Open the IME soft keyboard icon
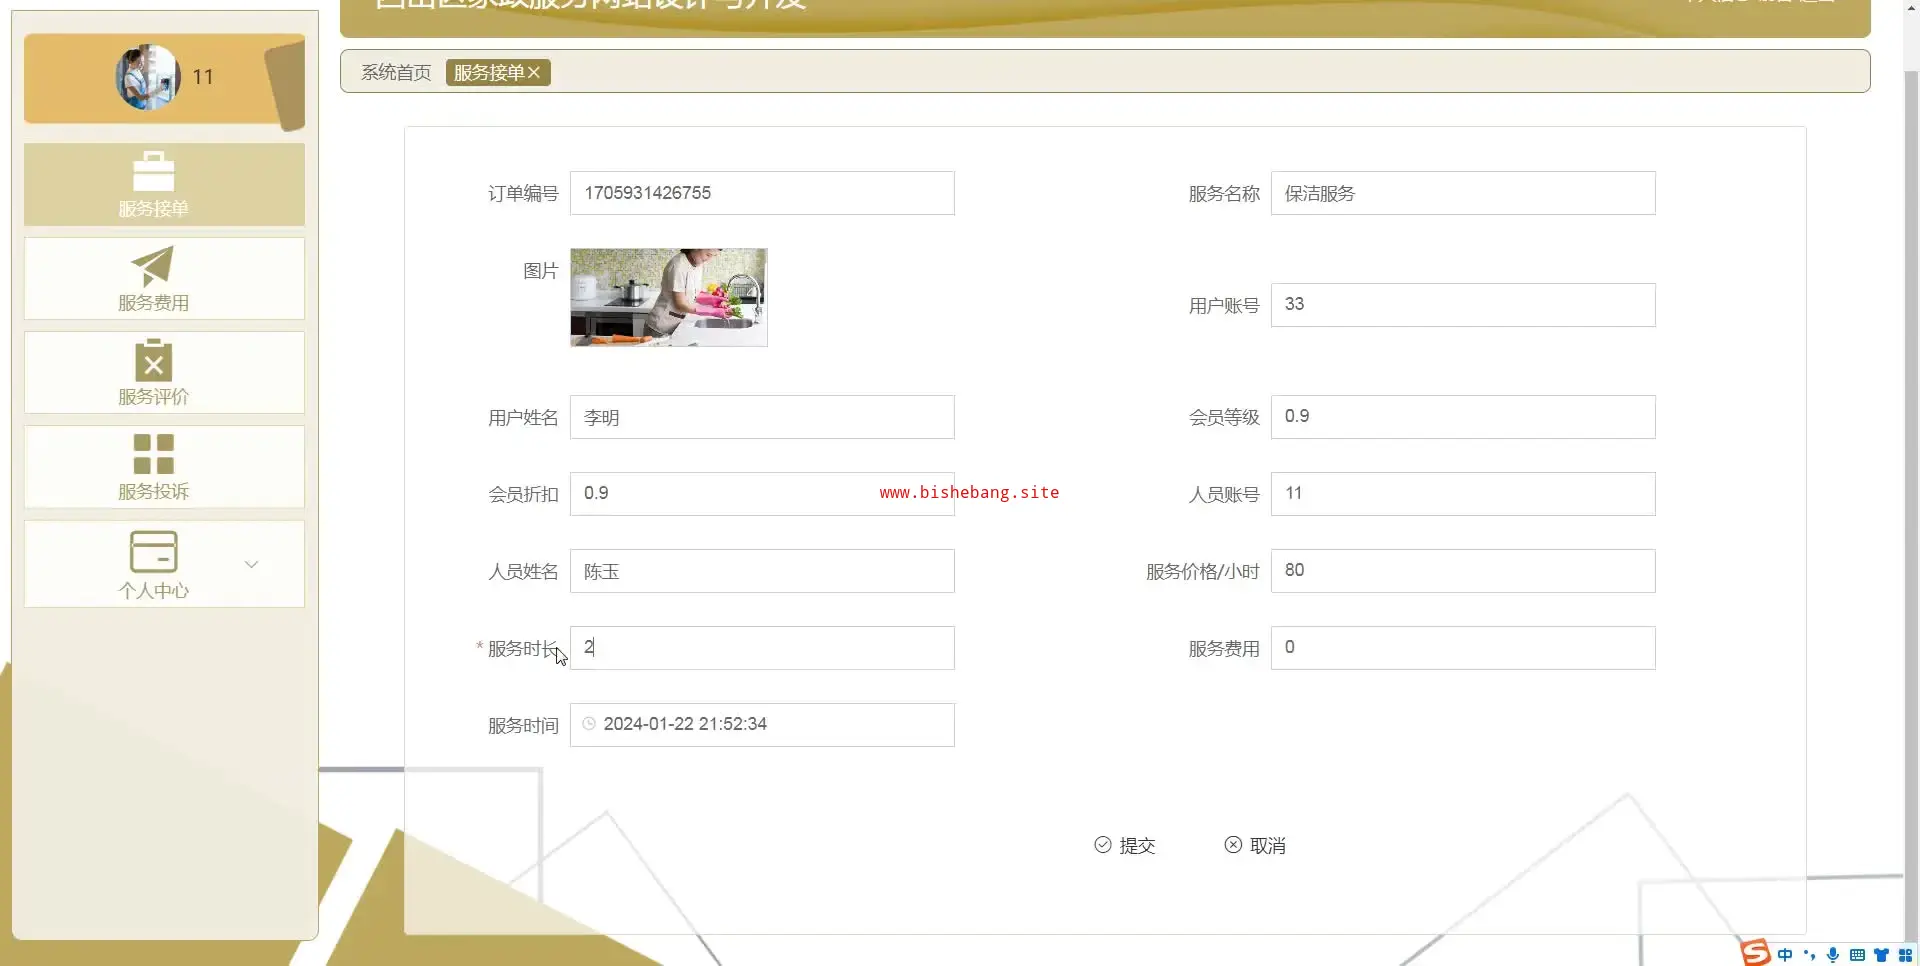Viewport: 1920px width, 966px height. [x=1857, y=955]
